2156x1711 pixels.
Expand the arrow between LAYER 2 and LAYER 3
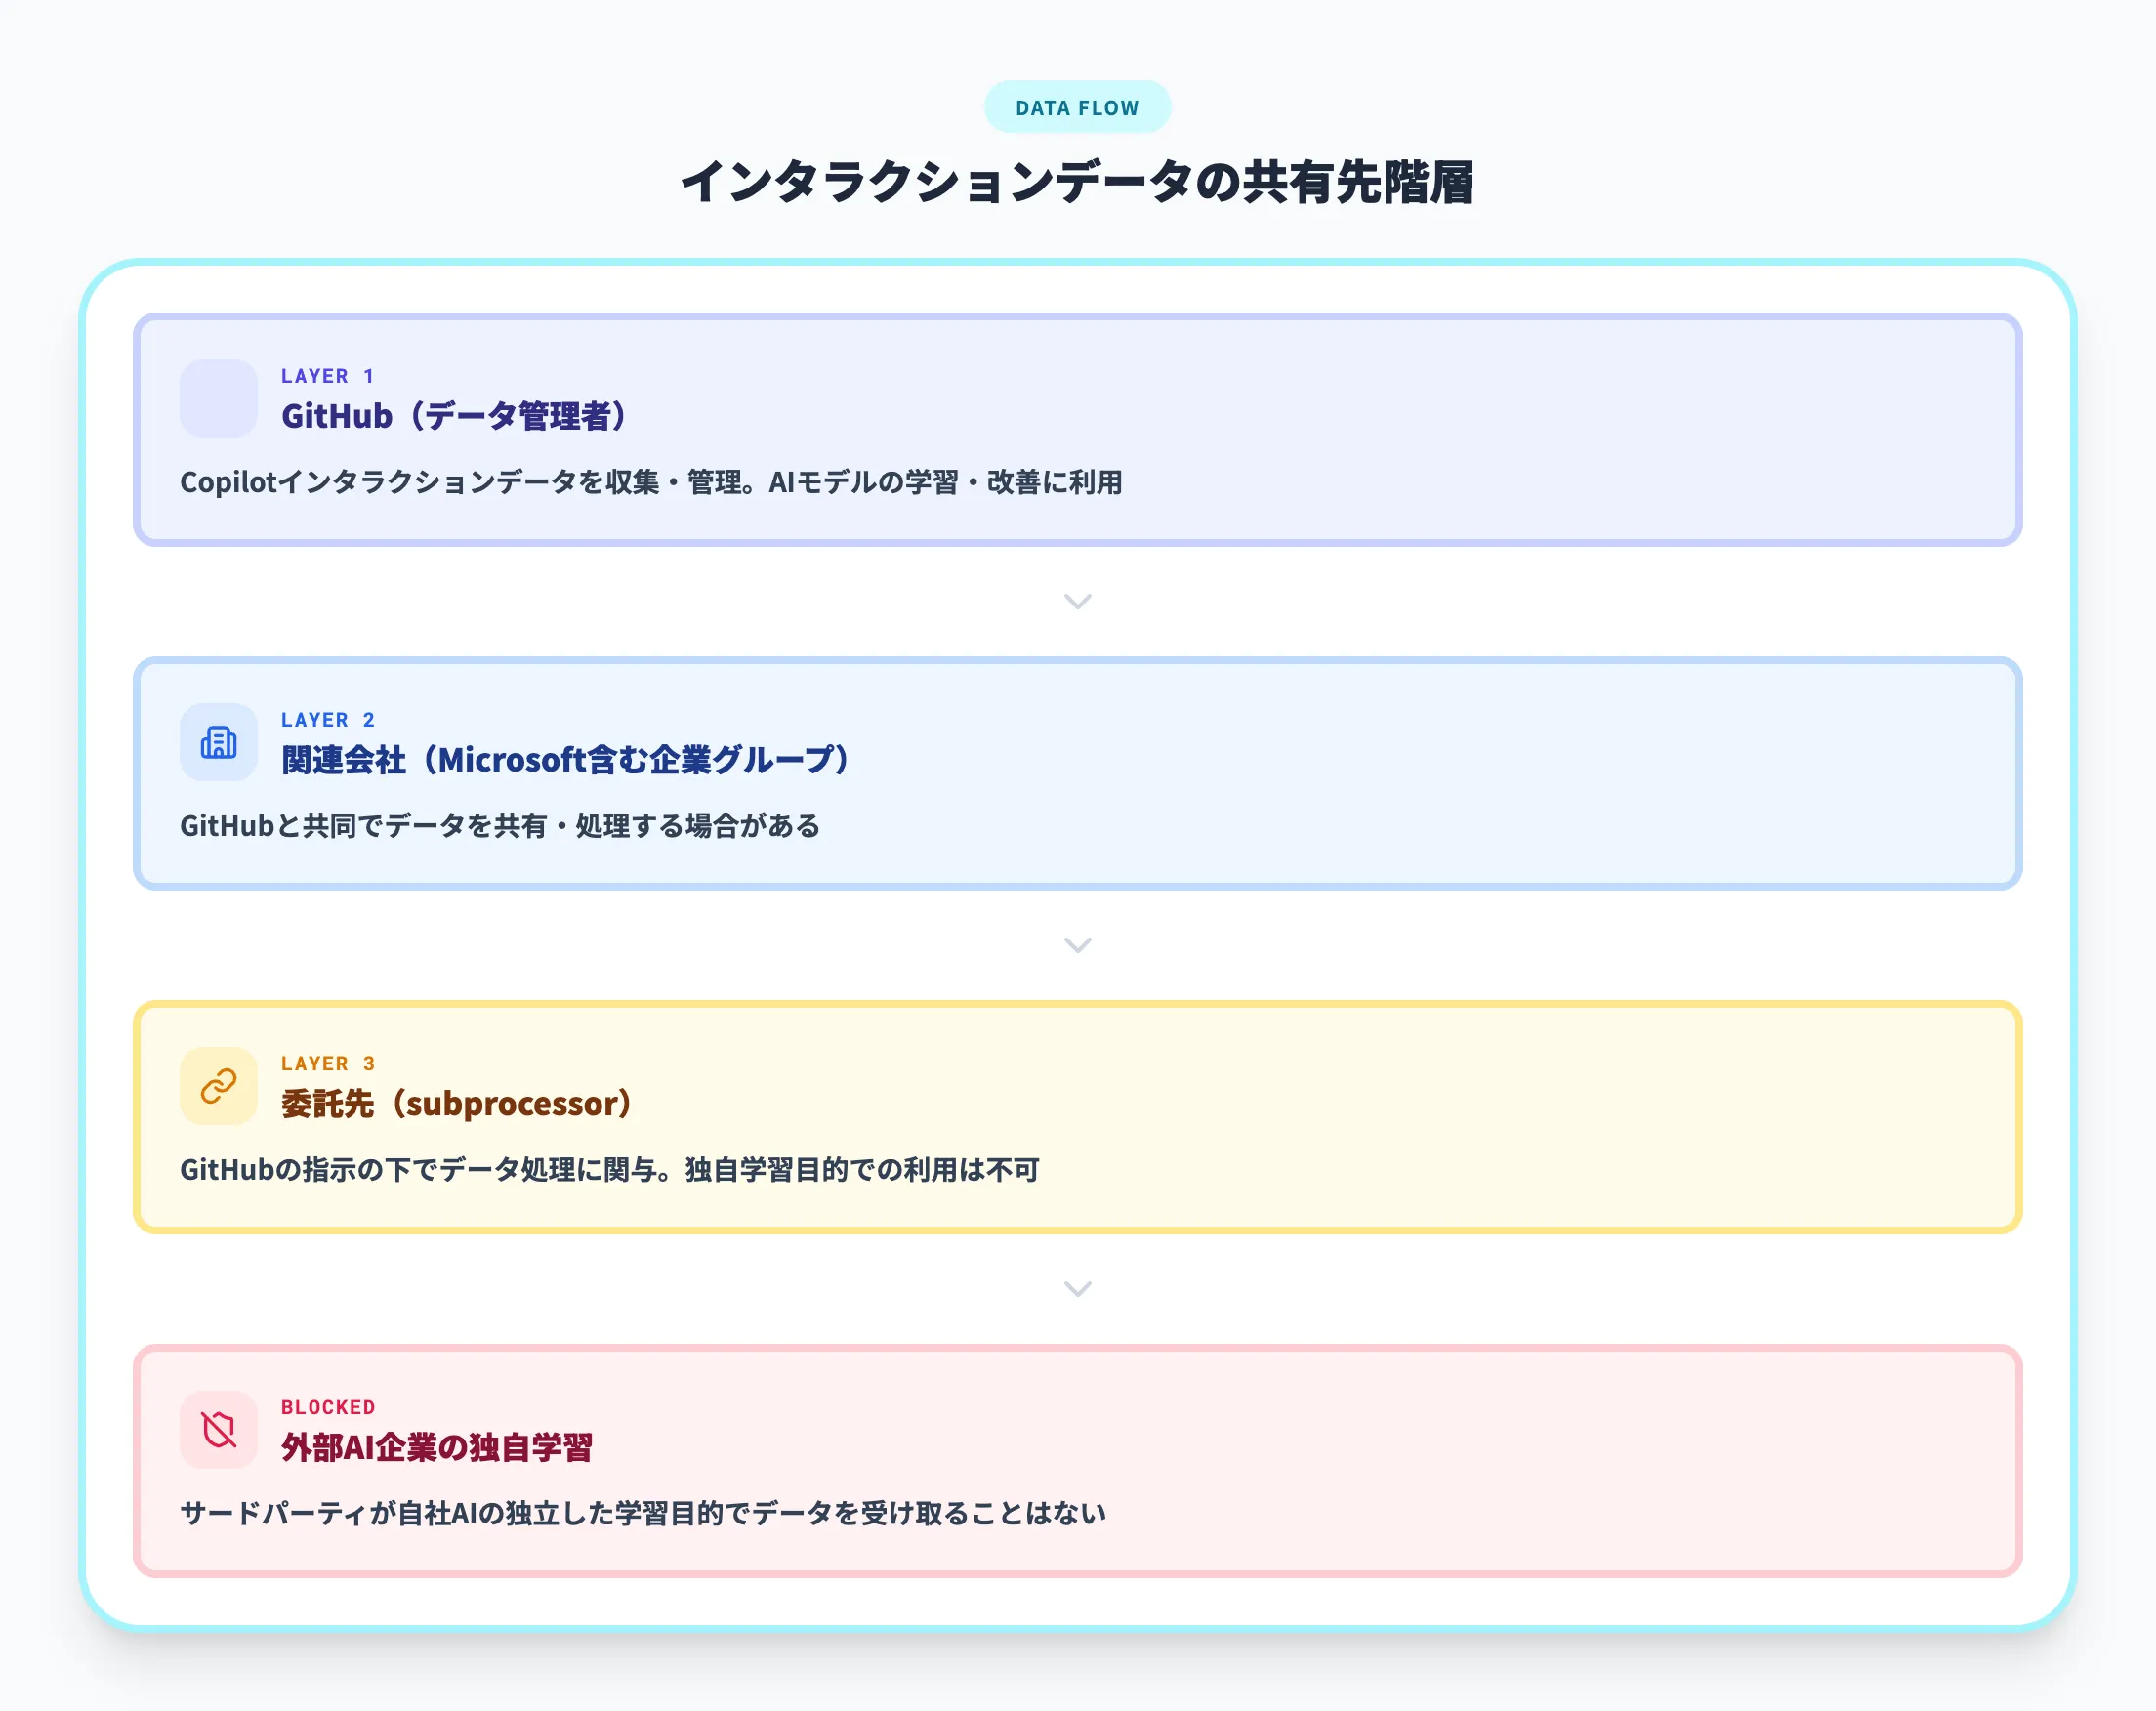[1077, 945]
